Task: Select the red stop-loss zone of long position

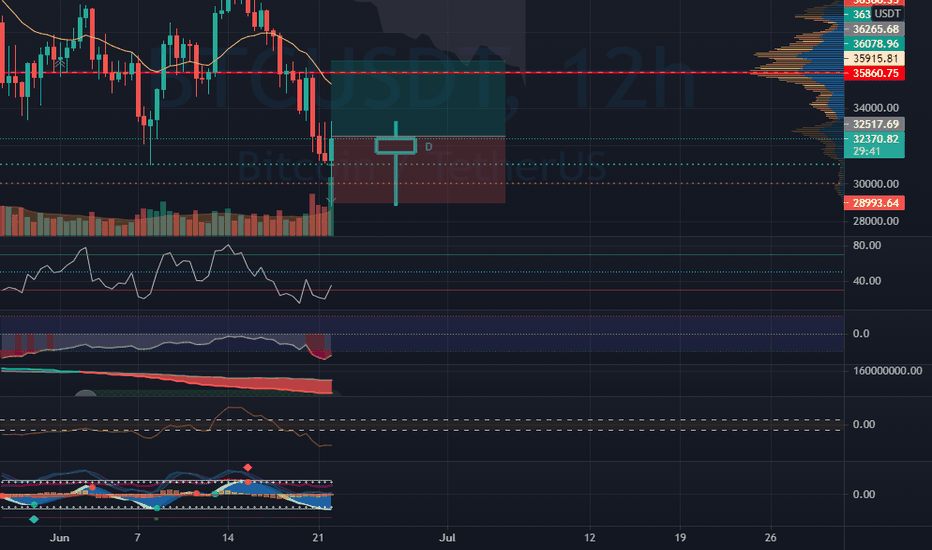Action: coord(418,170)
